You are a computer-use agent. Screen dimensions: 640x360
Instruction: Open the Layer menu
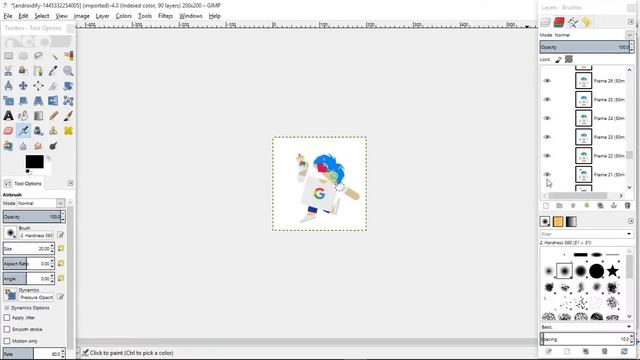(x=102, y=16)
